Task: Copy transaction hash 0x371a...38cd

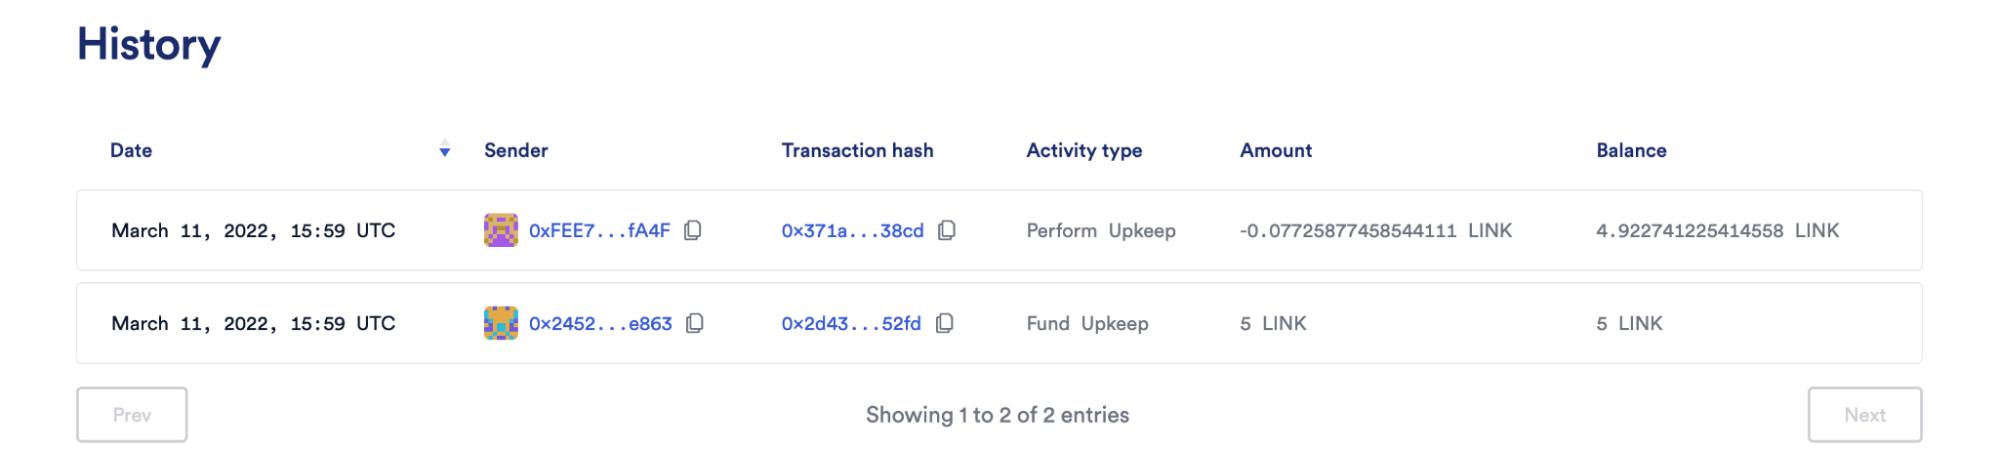Action: click(x=947, y=231)
